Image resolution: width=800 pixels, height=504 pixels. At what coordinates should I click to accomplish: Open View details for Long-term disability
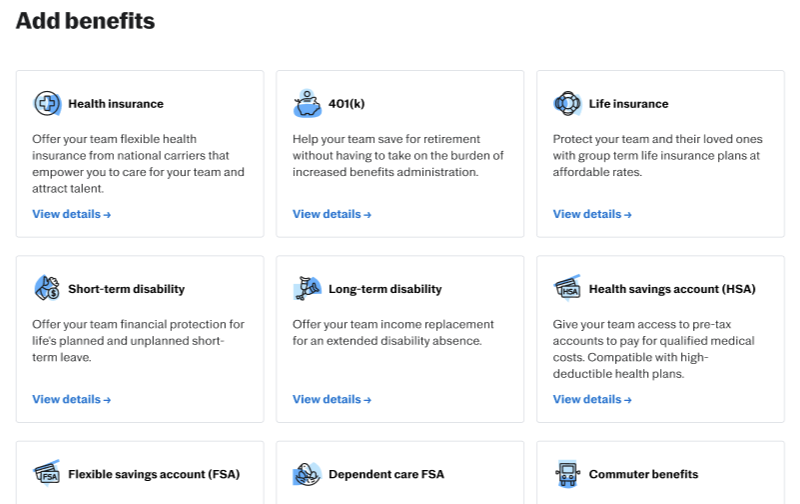click(331, 400)
